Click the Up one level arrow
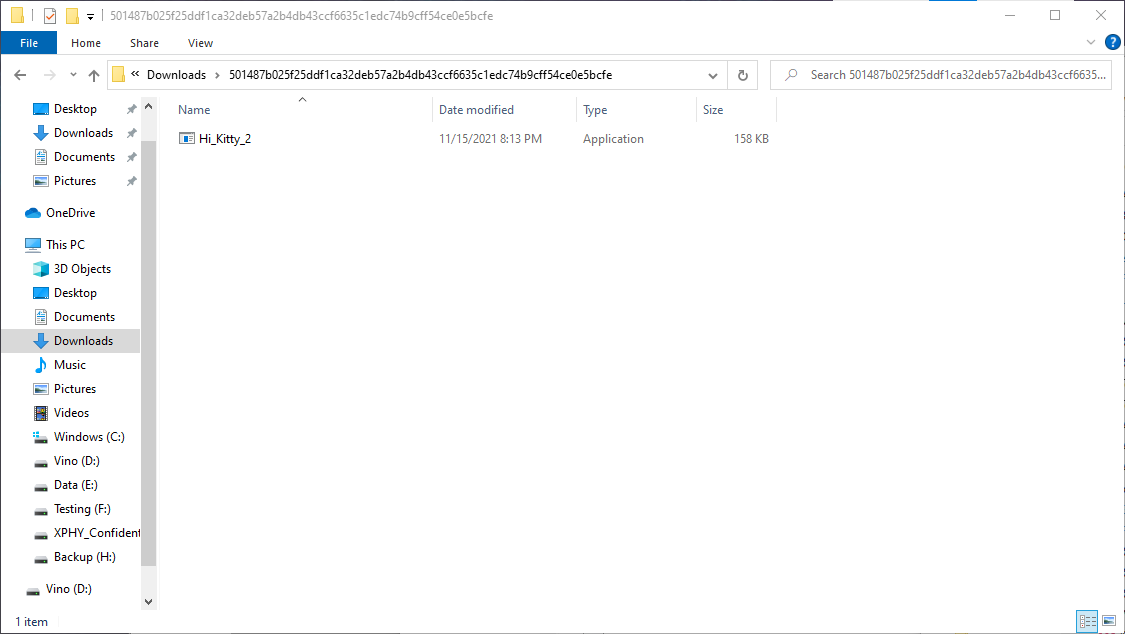The image size is (1125, 634). (94, 75)
